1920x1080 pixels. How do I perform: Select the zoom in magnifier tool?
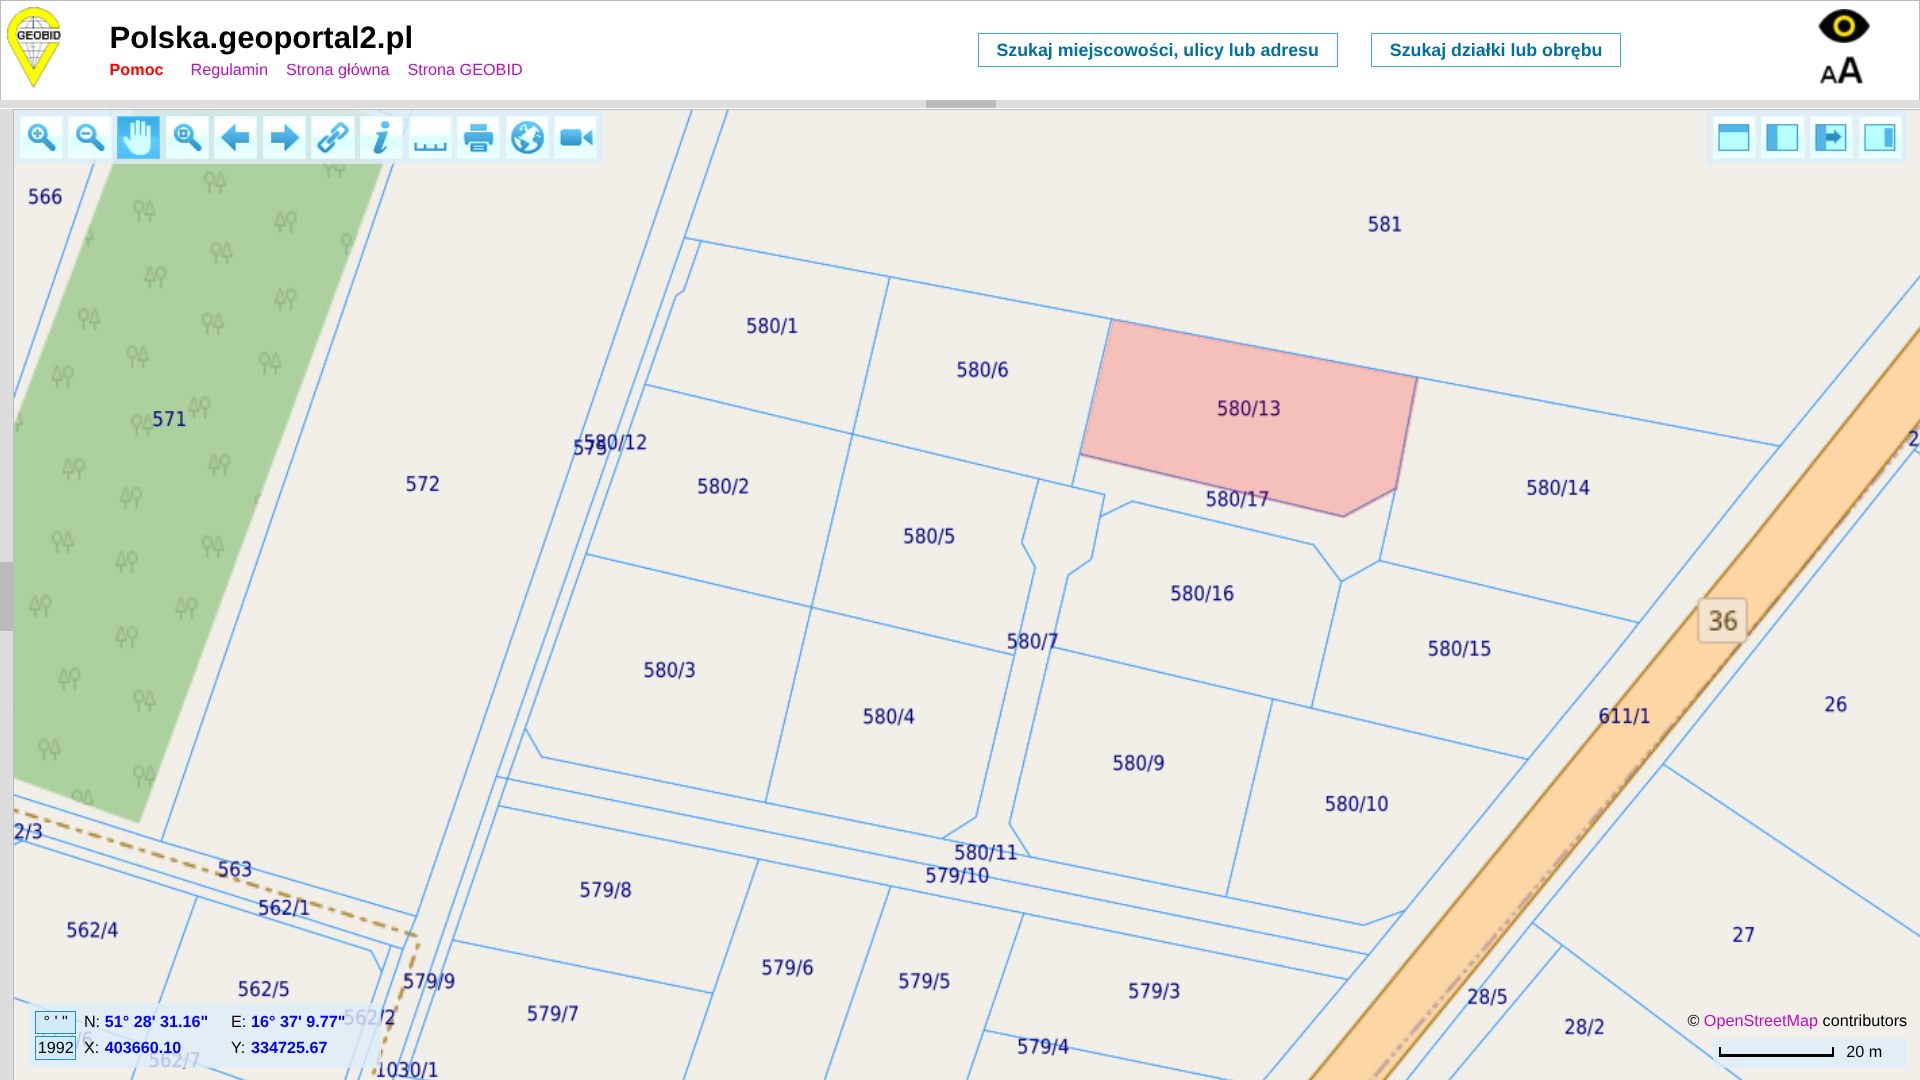point(41,138)
